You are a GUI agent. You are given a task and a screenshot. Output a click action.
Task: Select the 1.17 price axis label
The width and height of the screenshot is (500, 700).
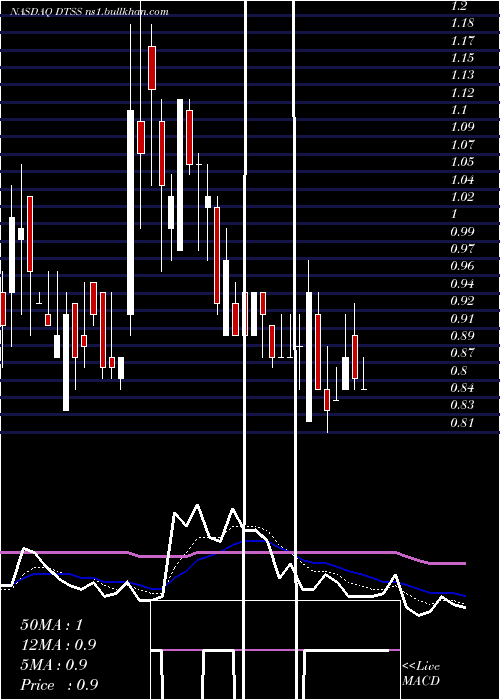tap(462, 41)
